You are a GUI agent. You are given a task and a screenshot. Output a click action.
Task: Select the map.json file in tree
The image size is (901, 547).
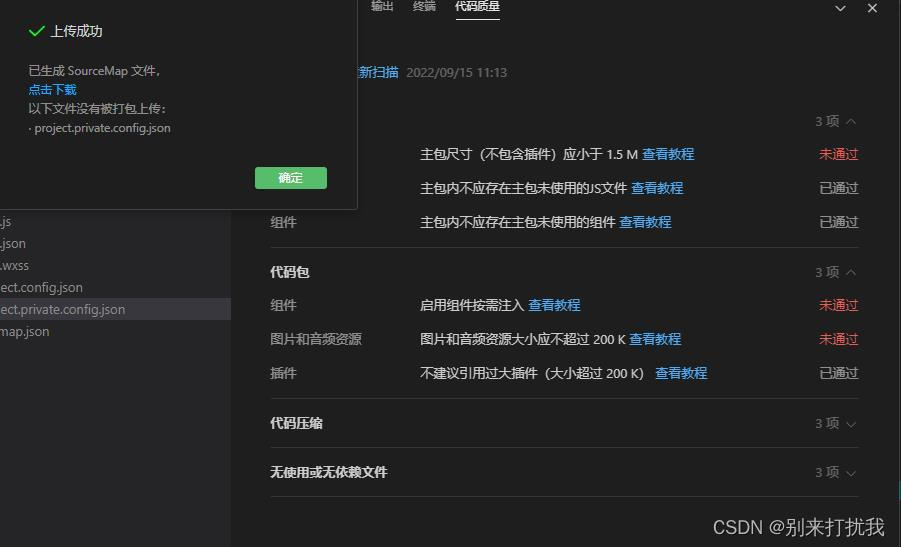click(25, 332)
